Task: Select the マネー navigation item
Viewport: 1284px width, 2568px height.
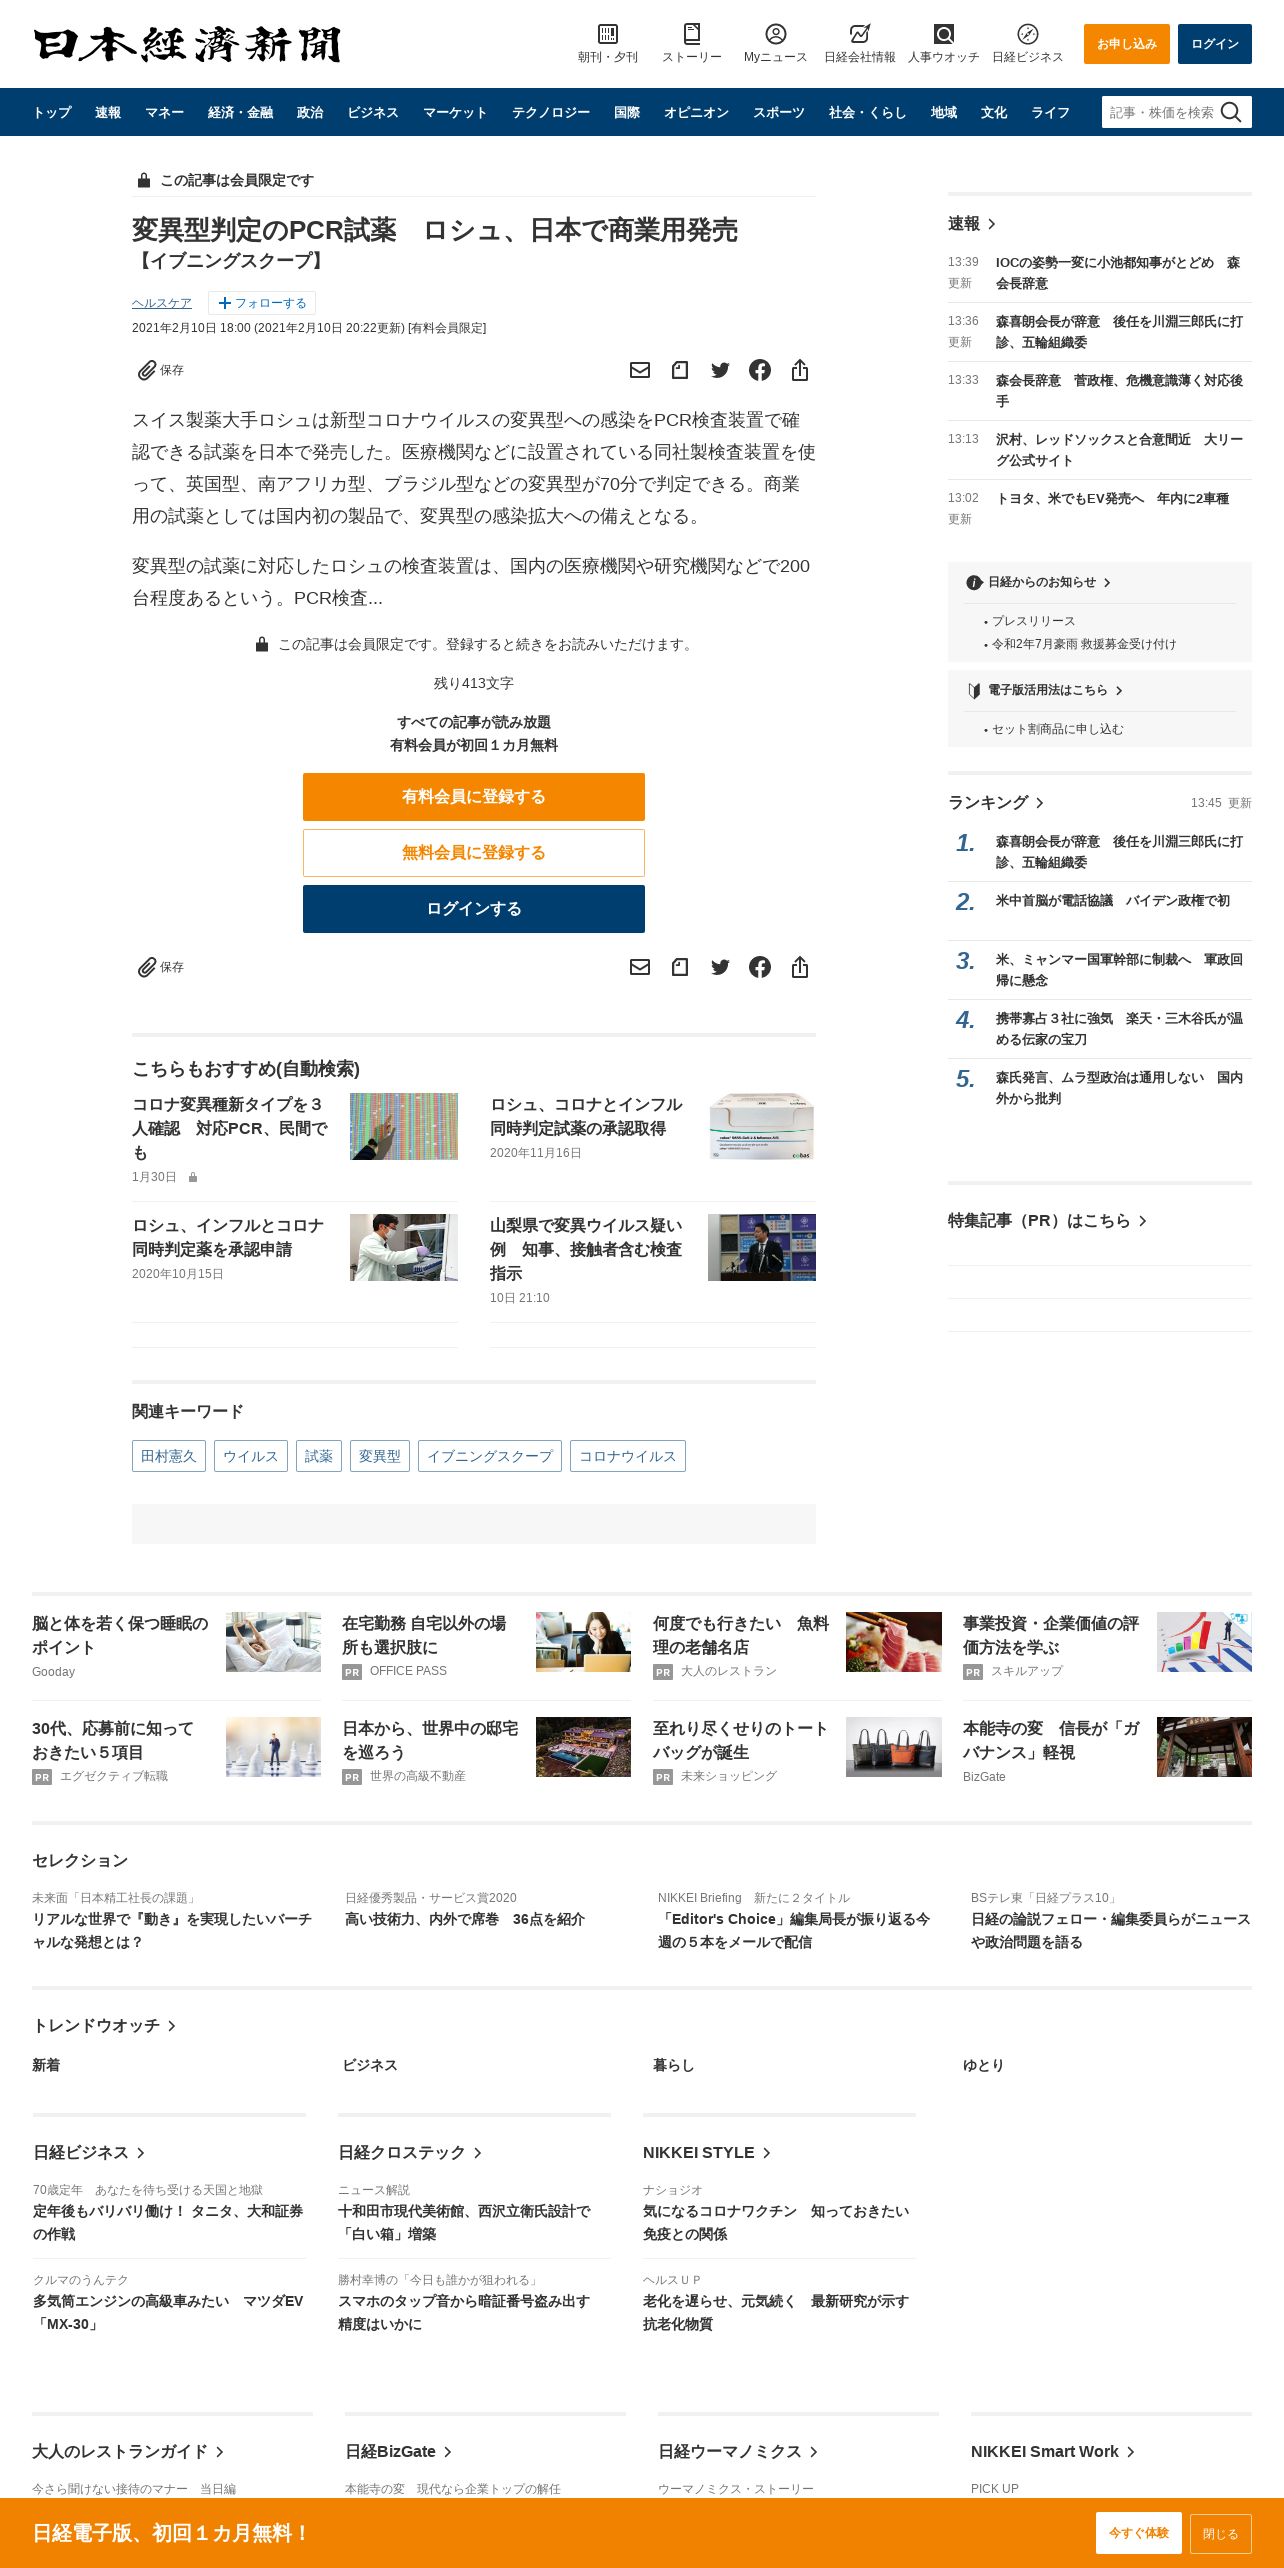Action: click(x=164, y=112)
